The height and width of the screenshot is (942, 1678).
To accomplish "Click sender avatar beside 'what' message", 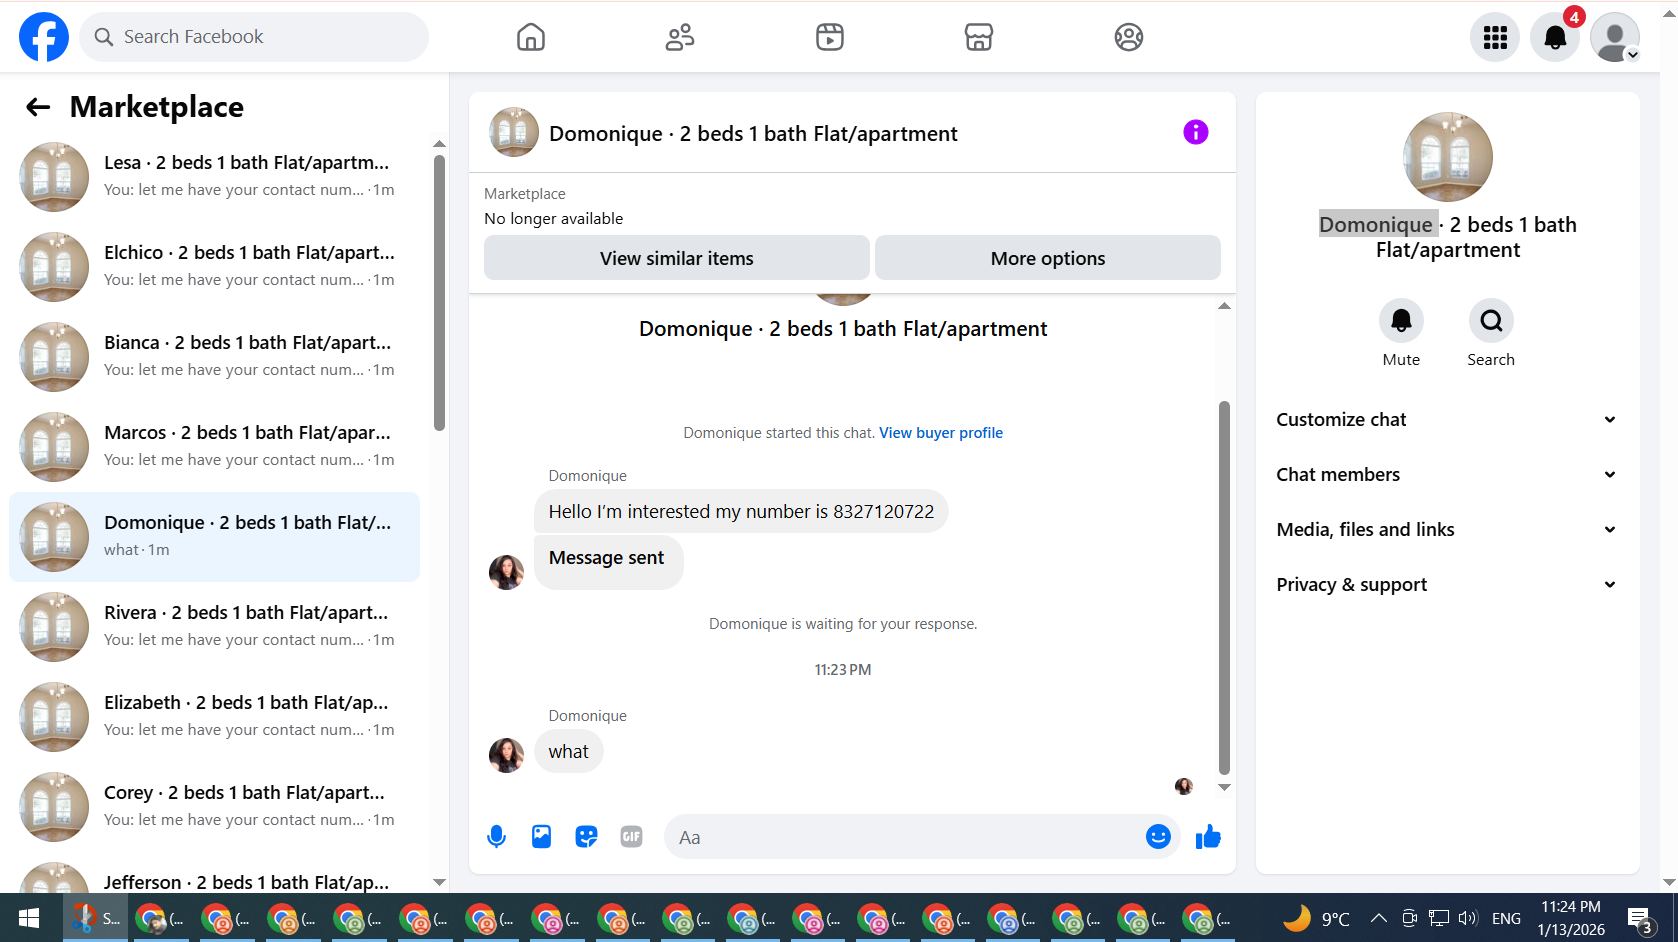I will (x=506, y=755).
